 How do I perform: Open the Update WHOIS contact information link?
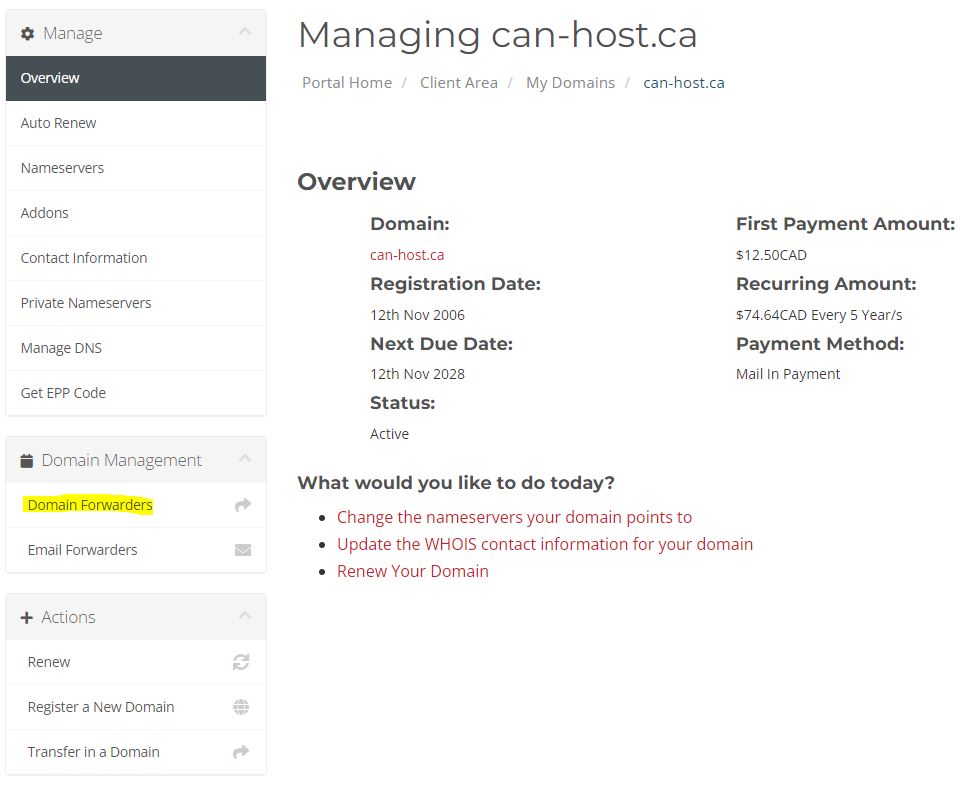coord(545,544)
